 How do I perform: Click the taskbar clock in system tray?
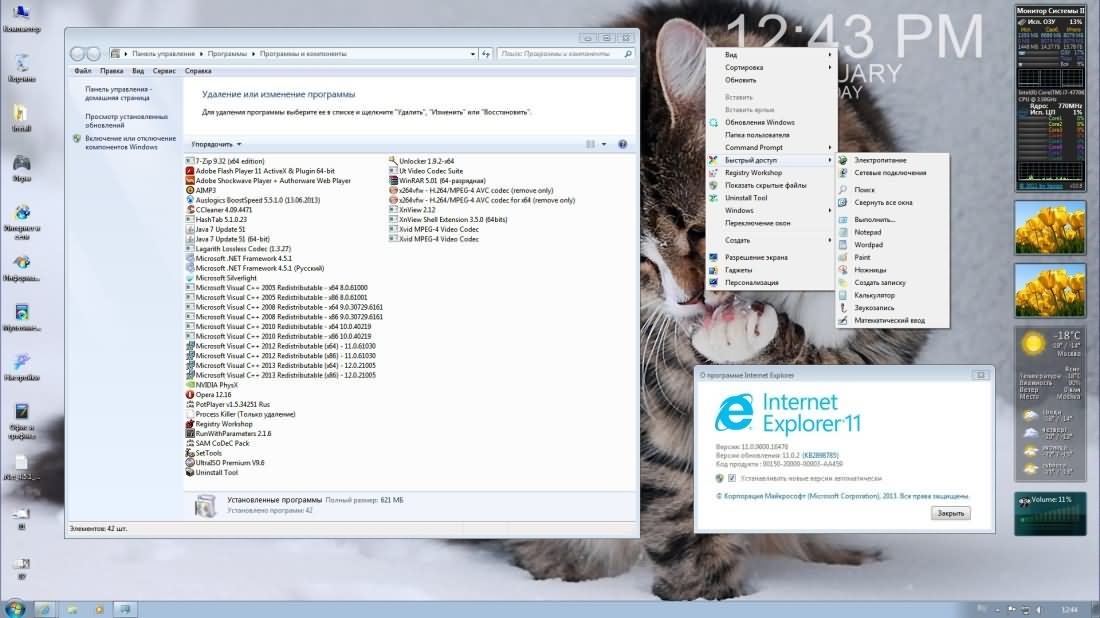coord(1069,610)
